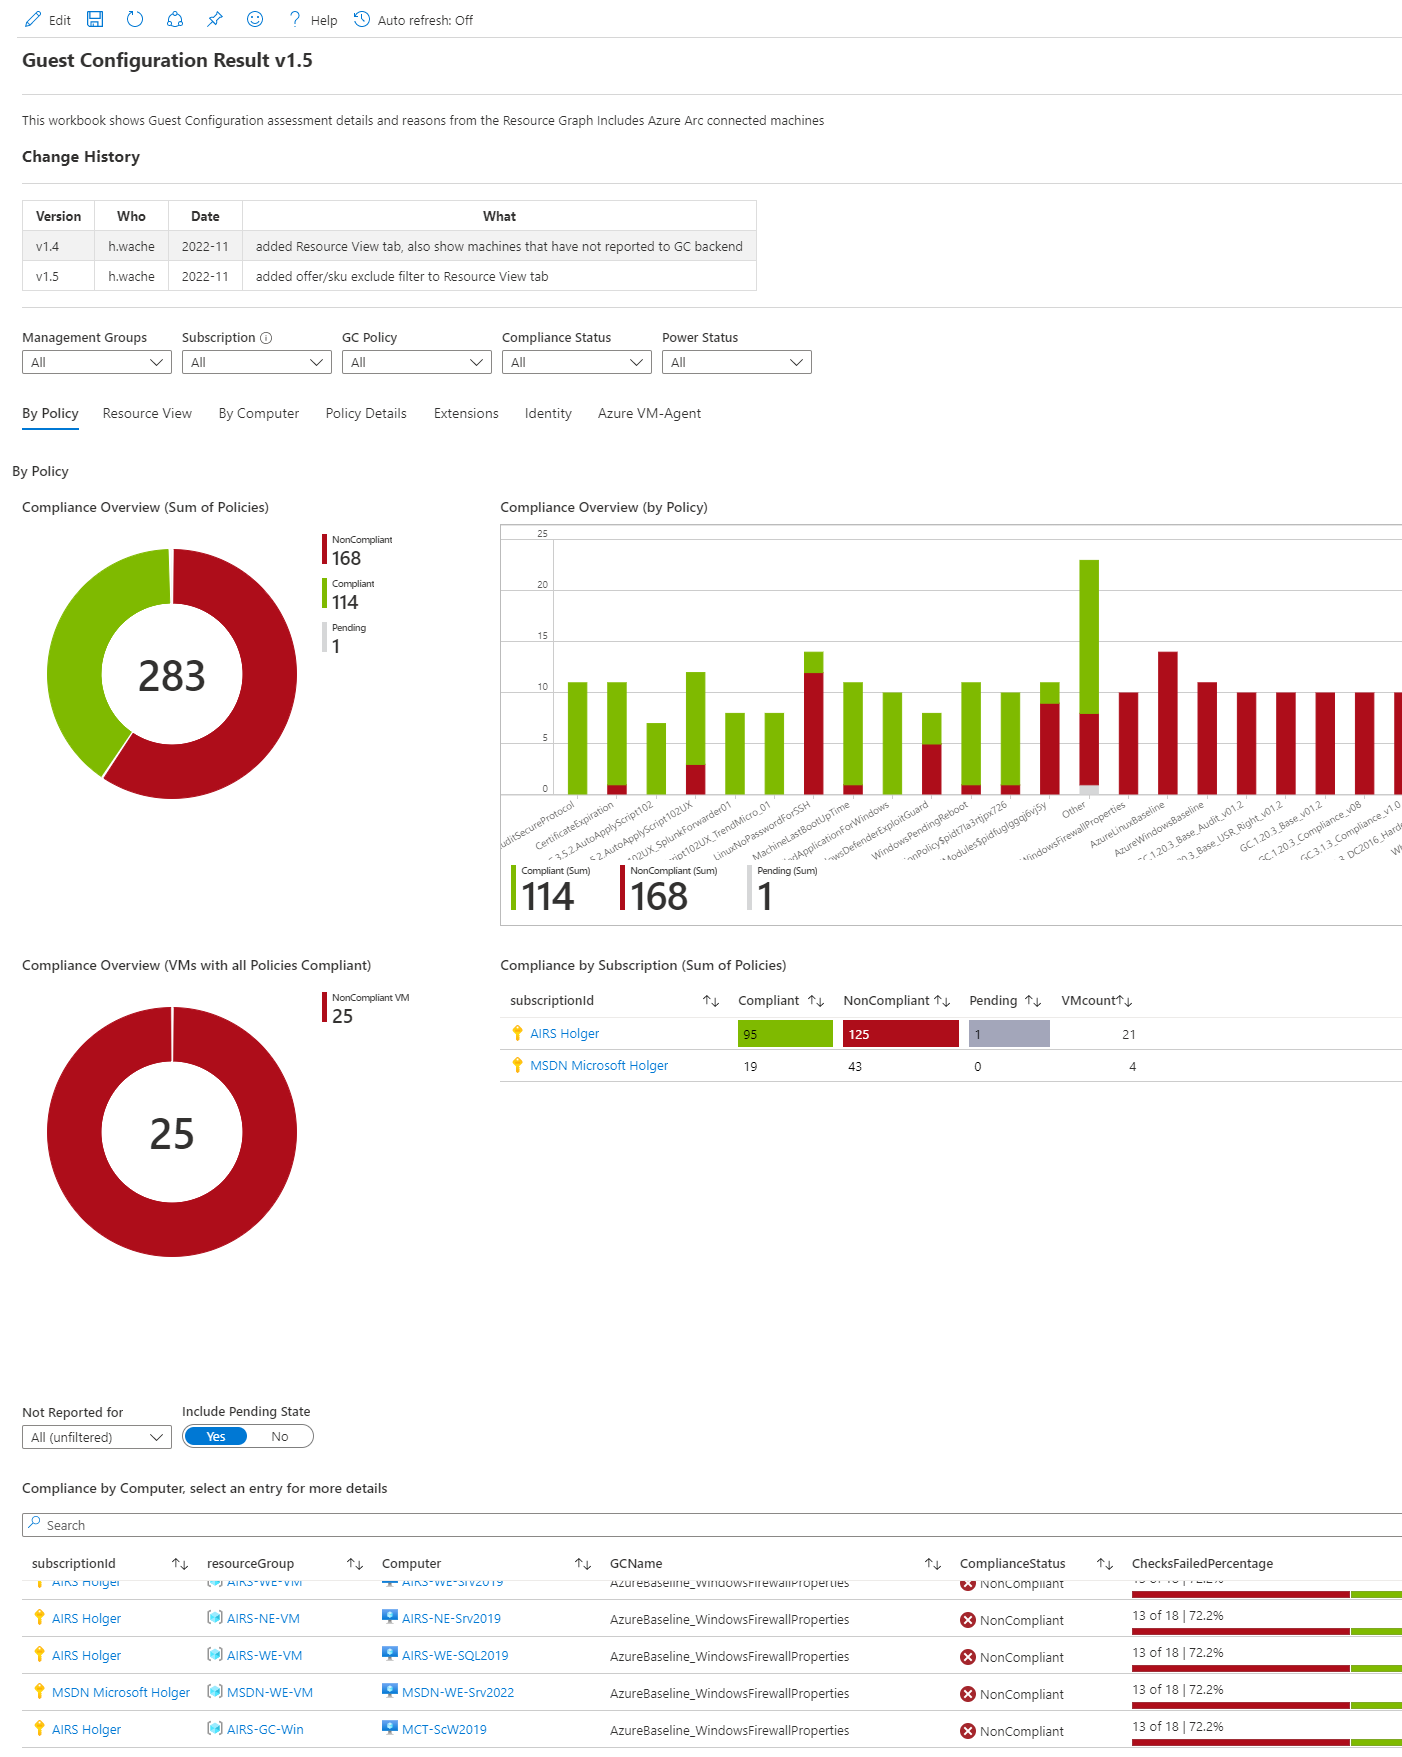Open the Not Reported for dropdown
Screen dimensions: 1402x1757
click(97, 1437)
